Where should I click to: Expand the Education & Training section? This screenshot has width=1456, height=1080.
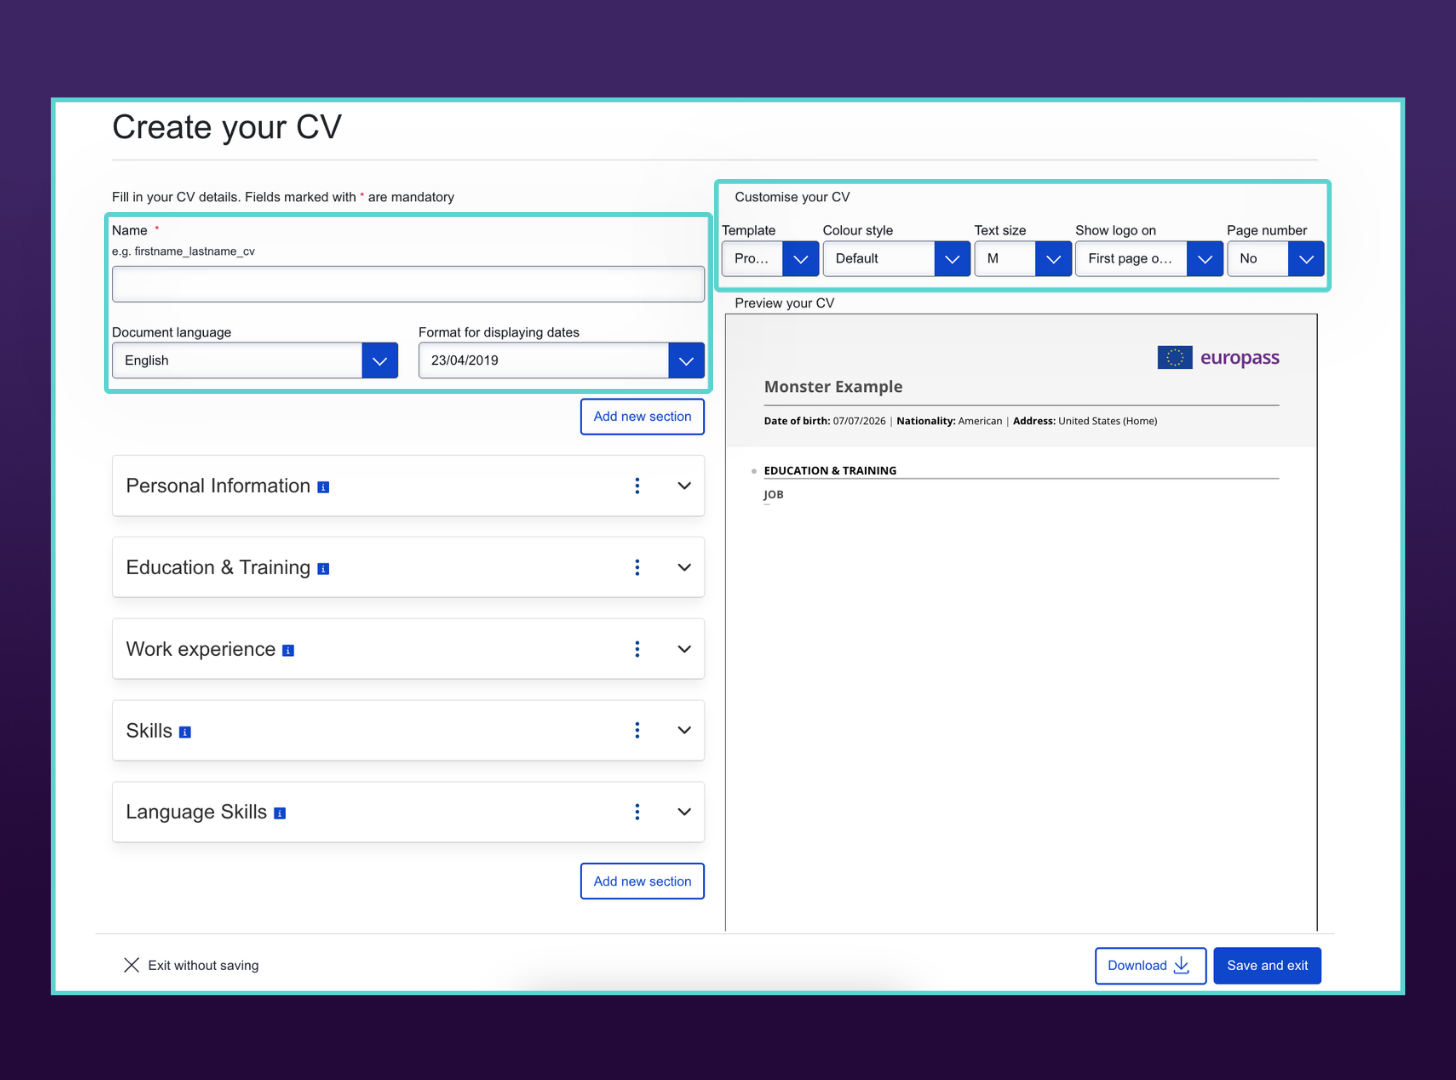click(x=684, y=567)
